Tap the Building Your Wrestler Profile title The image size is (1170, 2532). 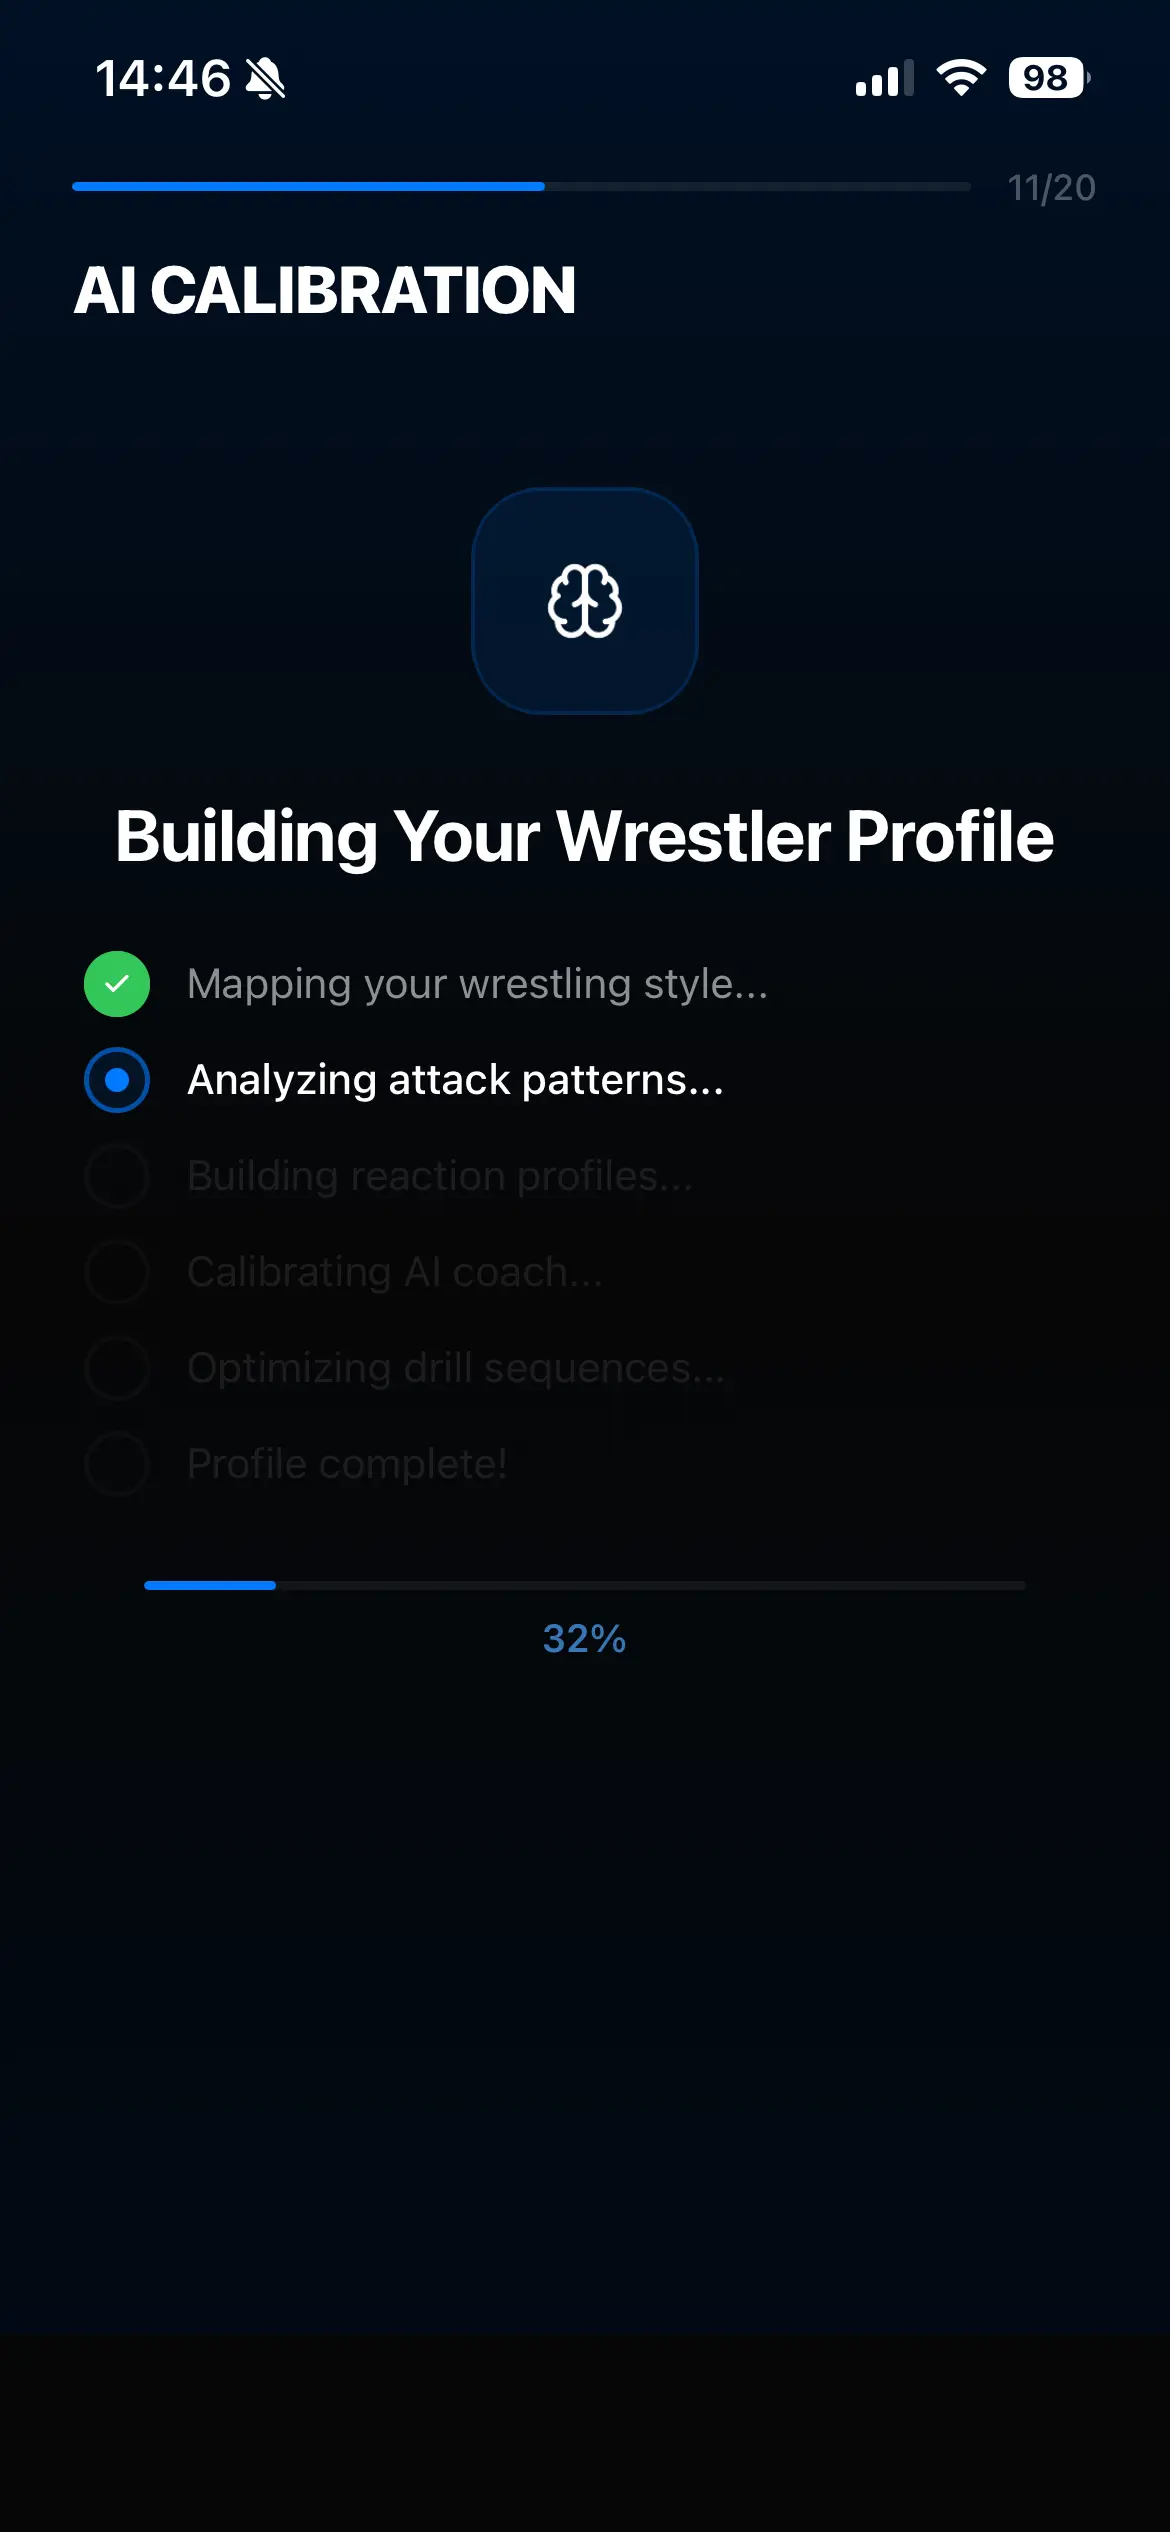[584, 836]
